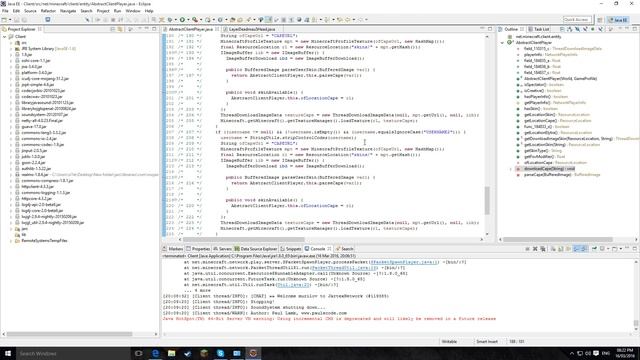The image size is (640, 360).
Task: Click the Save toolbar icon
Action: (17, 20)
